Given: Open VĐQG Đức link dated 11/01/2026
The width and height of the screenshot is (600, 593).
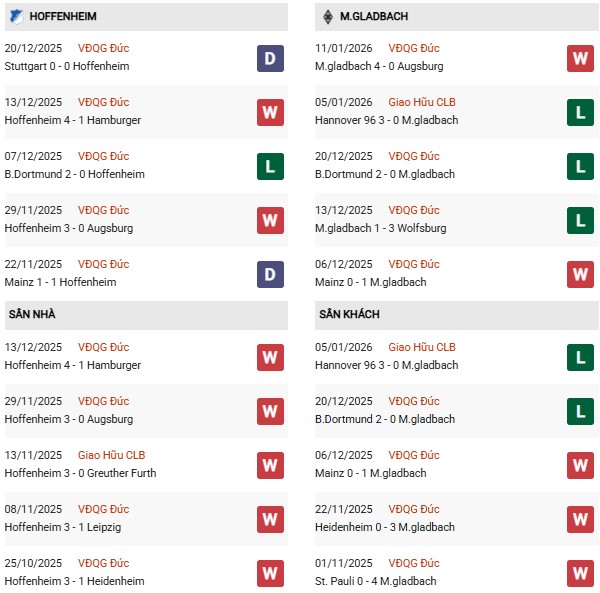Looking at the screenshot, I should 414,48.
